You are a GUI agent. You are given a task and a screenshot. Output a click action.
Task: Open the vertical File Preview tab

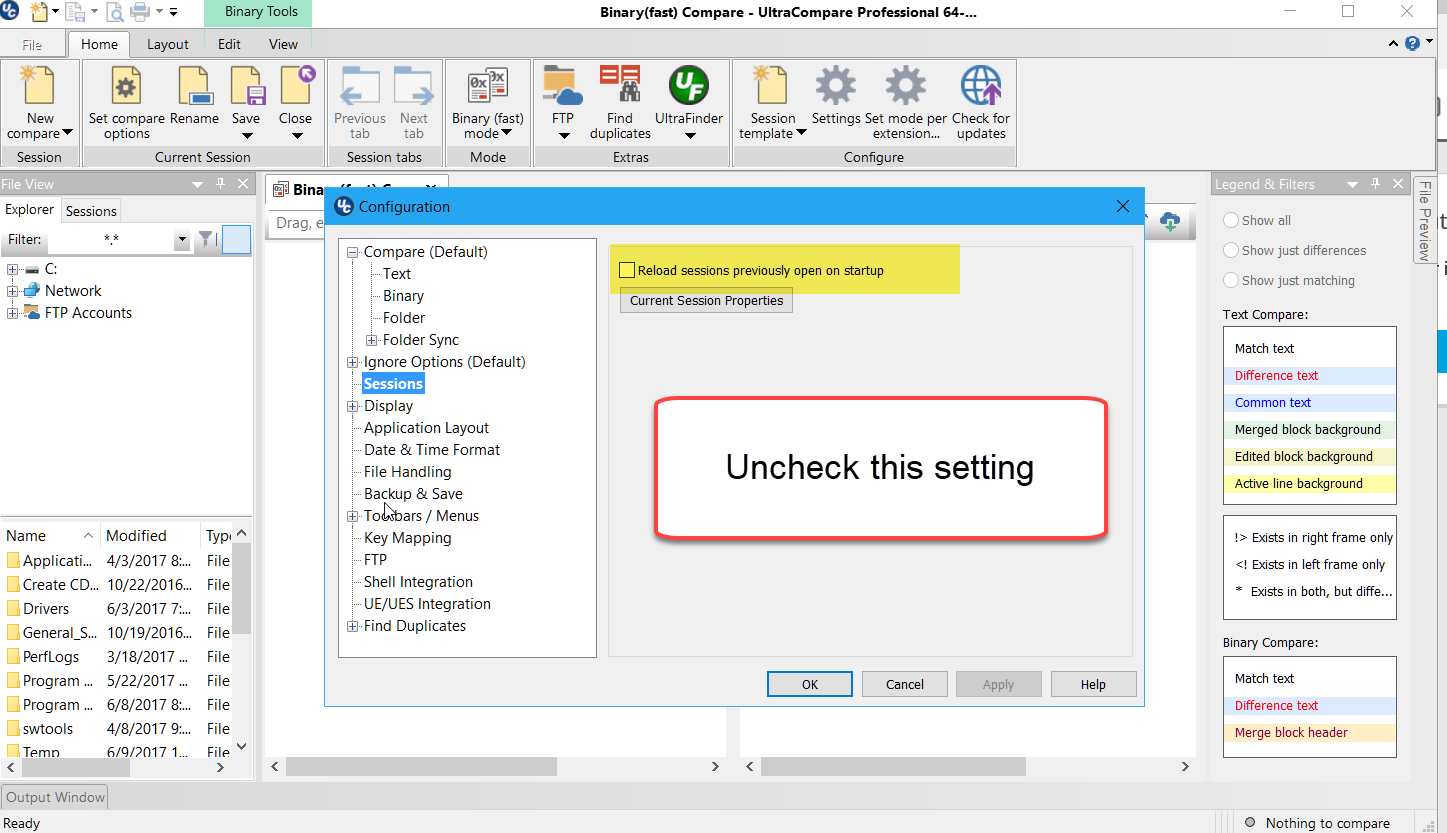[x=1425, y=221]
